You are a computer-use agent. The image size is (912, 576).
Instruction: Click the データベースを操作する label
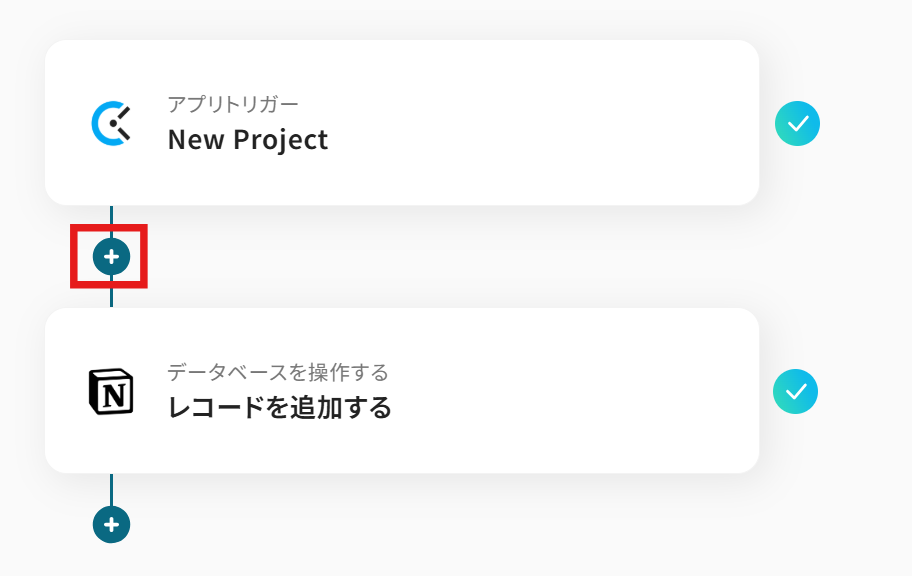coord(277,373)
